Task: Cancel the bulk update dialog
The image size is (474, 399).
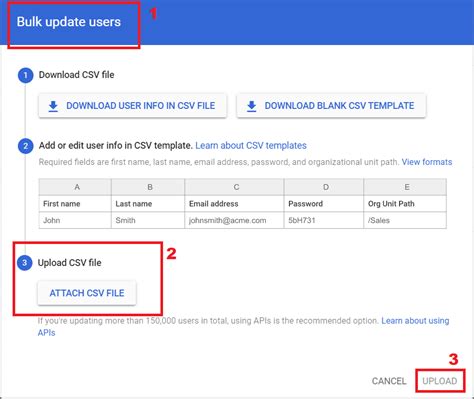Action: pos(389,381)
